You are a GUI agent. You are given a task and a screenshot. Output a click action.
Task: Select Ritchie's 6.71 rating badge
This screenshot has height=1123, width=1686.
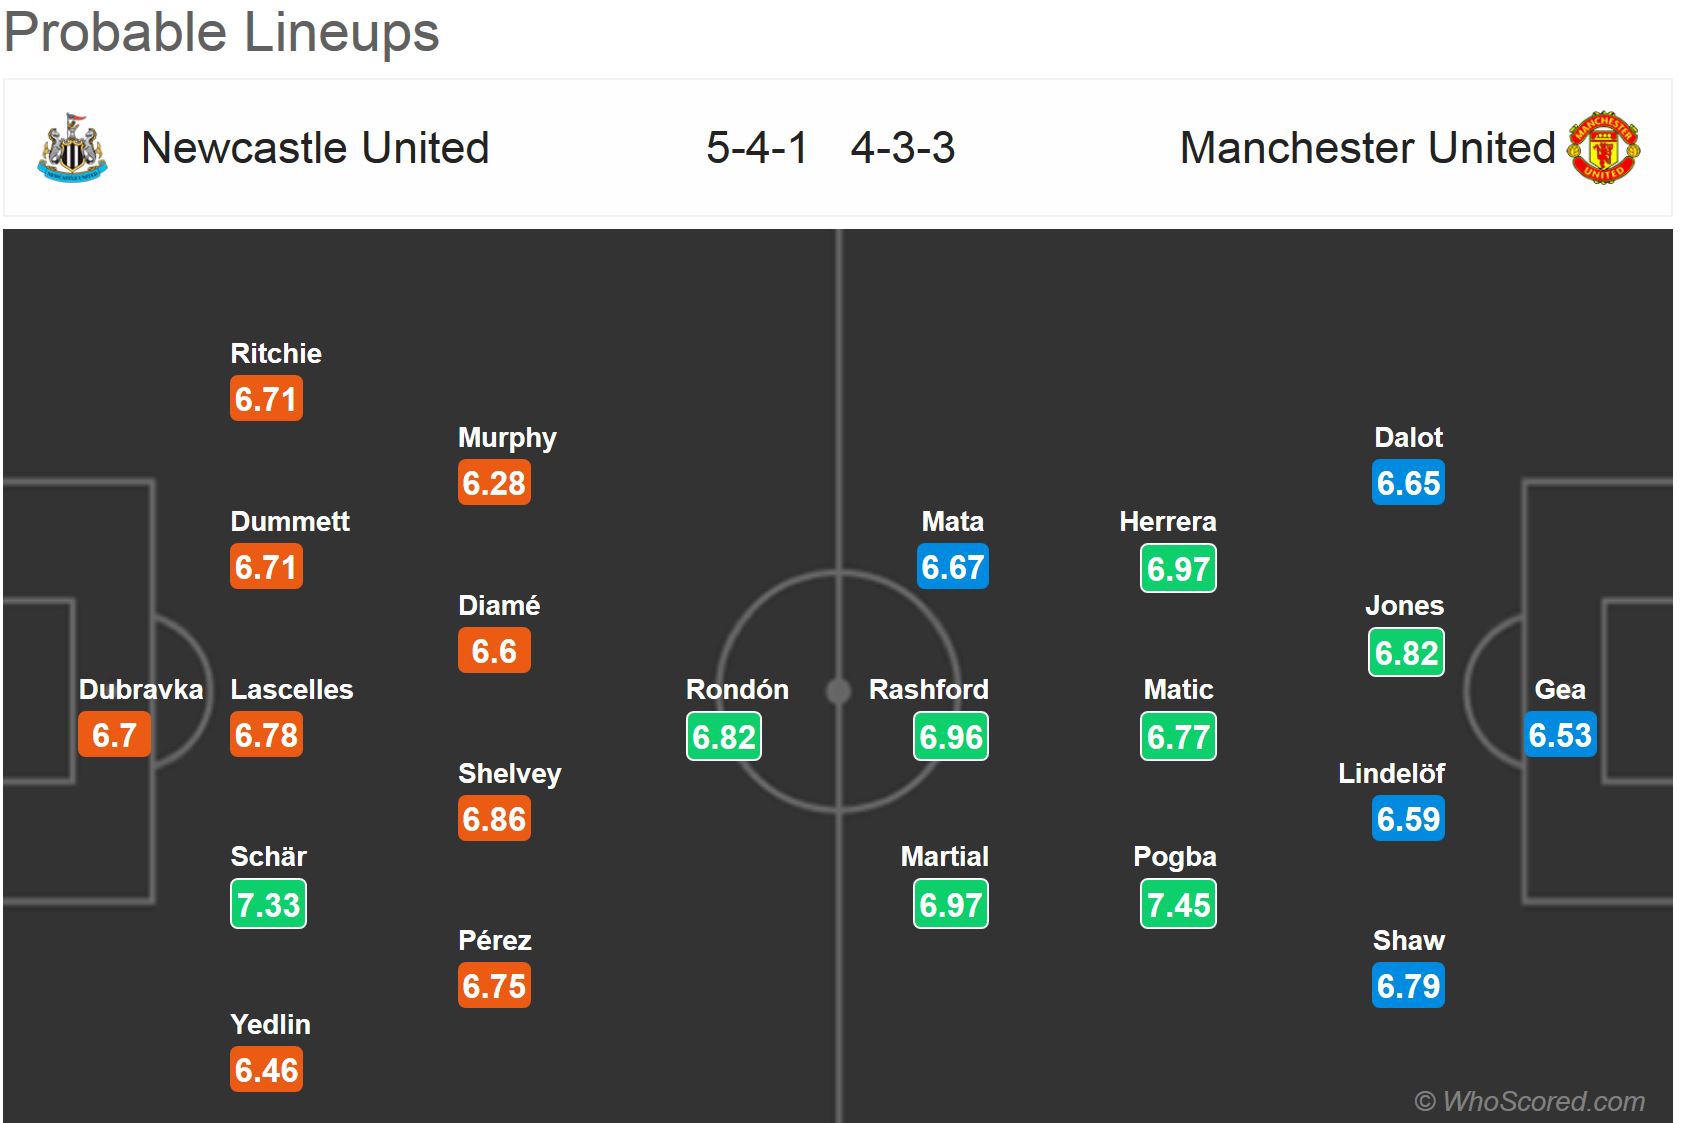[266, 399]
